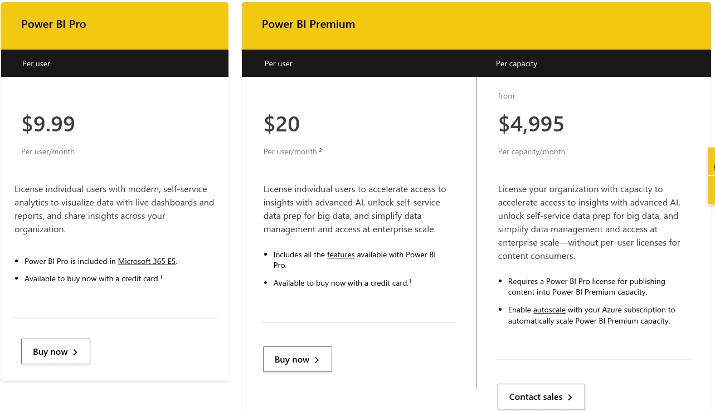Click the Per user label under Pro

click(x=36, y=63)
